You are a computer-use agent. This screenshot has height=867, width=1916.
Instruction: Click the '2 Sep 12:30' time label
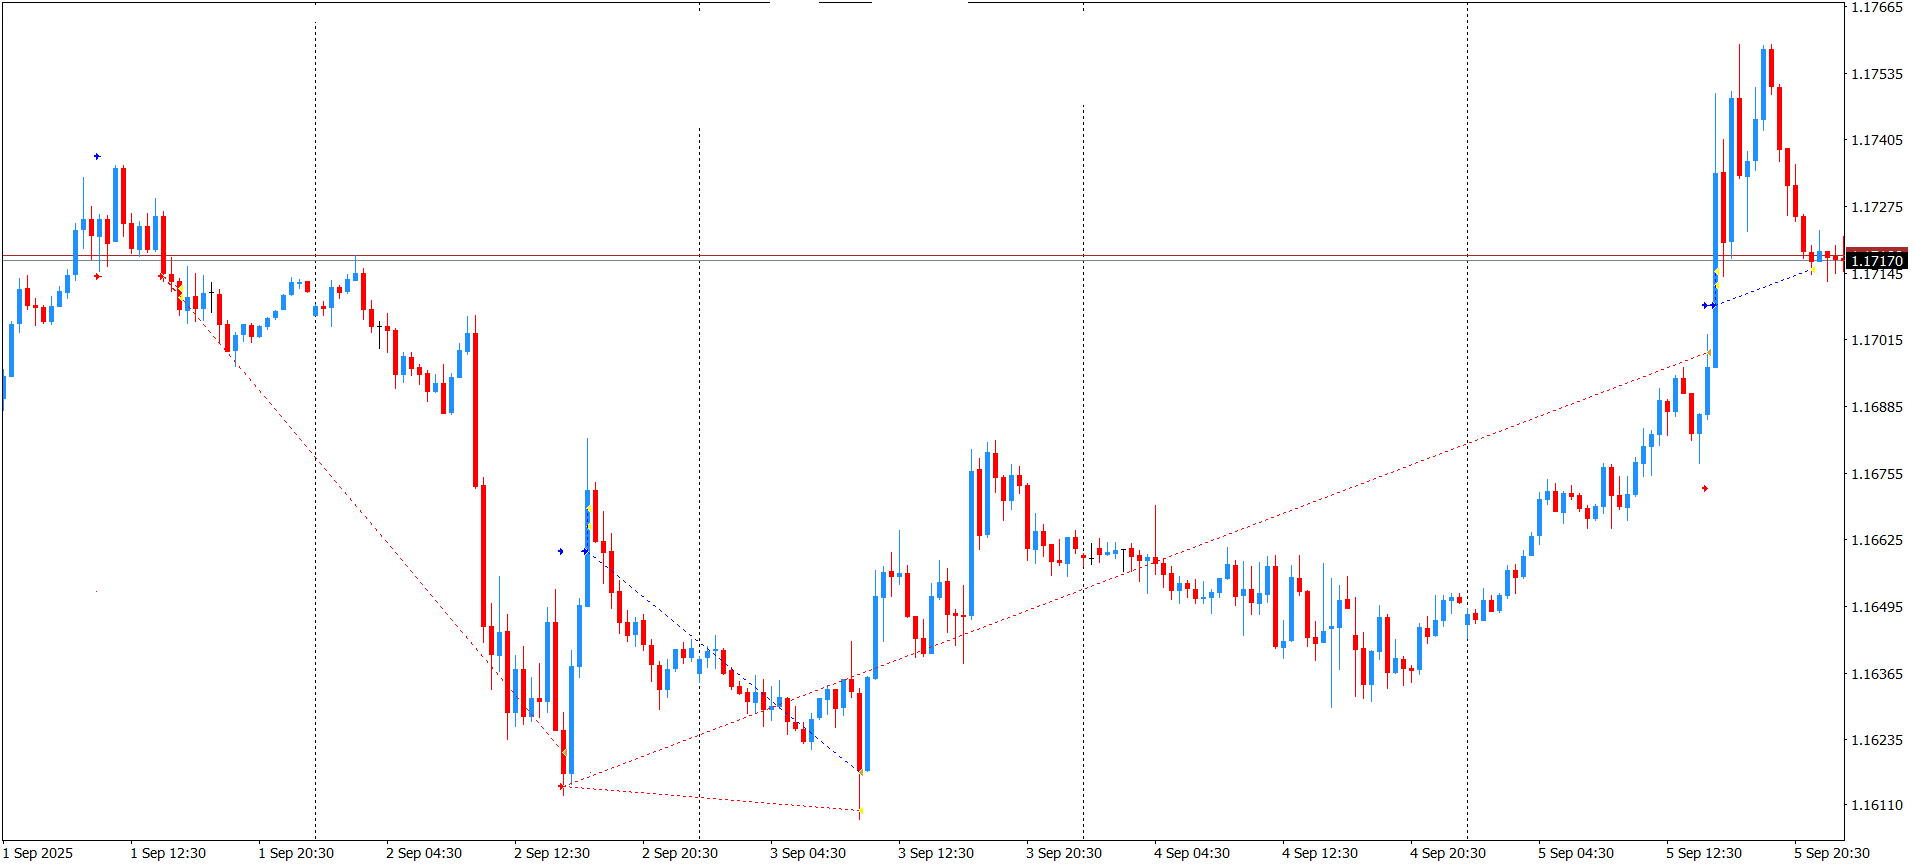(x=552, y=853)
